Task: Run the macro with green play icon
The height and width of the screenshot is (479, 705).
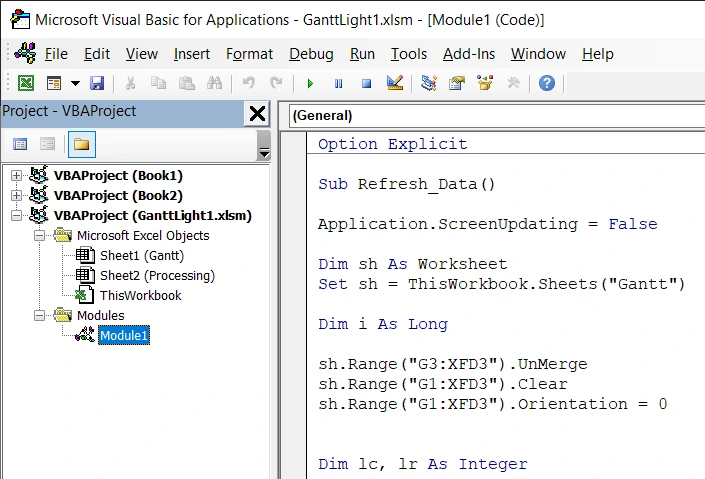Action: tap(310, 84)
